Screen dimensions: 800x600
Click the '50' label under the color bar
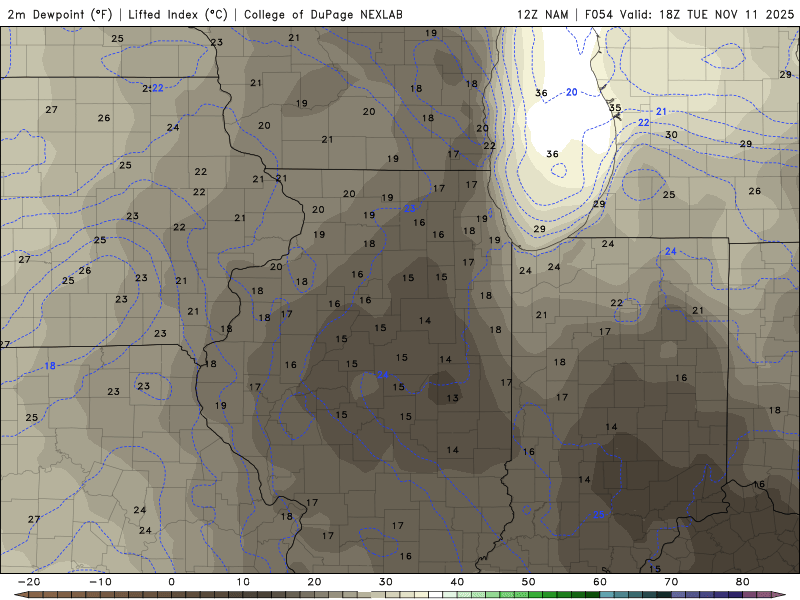[x=529, y=582]
